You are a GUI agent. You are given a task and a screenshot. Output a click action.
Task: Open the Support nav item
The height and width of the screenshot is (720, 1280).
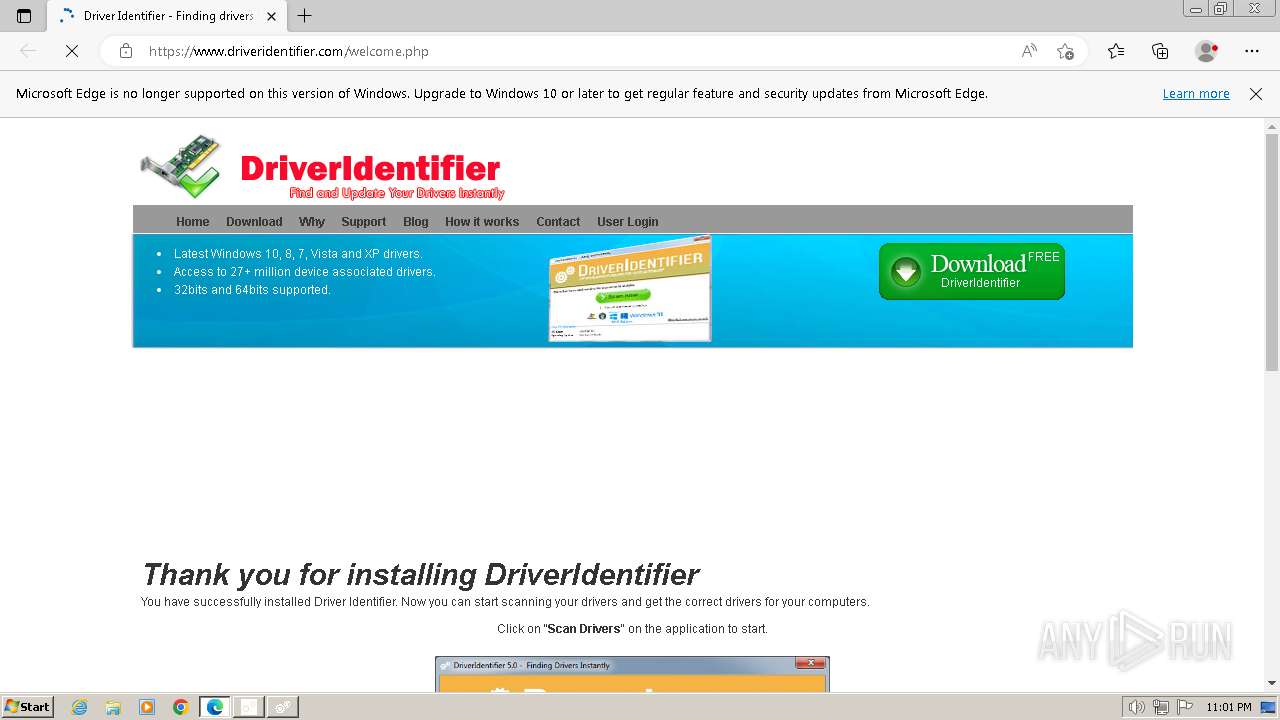click(363, 222)
